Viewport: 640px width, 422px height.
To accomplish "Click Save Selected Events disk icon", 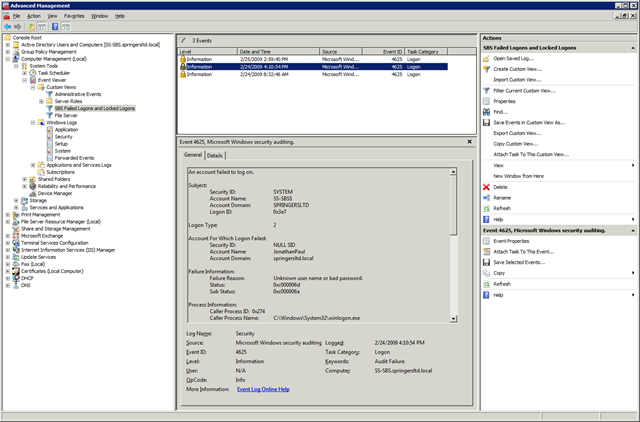I will [x=486, y=262].
